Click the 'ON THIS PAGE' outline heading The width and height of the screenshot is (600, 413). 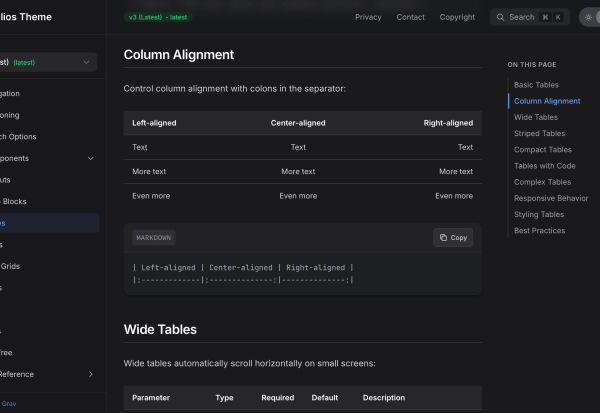(532, 65)
